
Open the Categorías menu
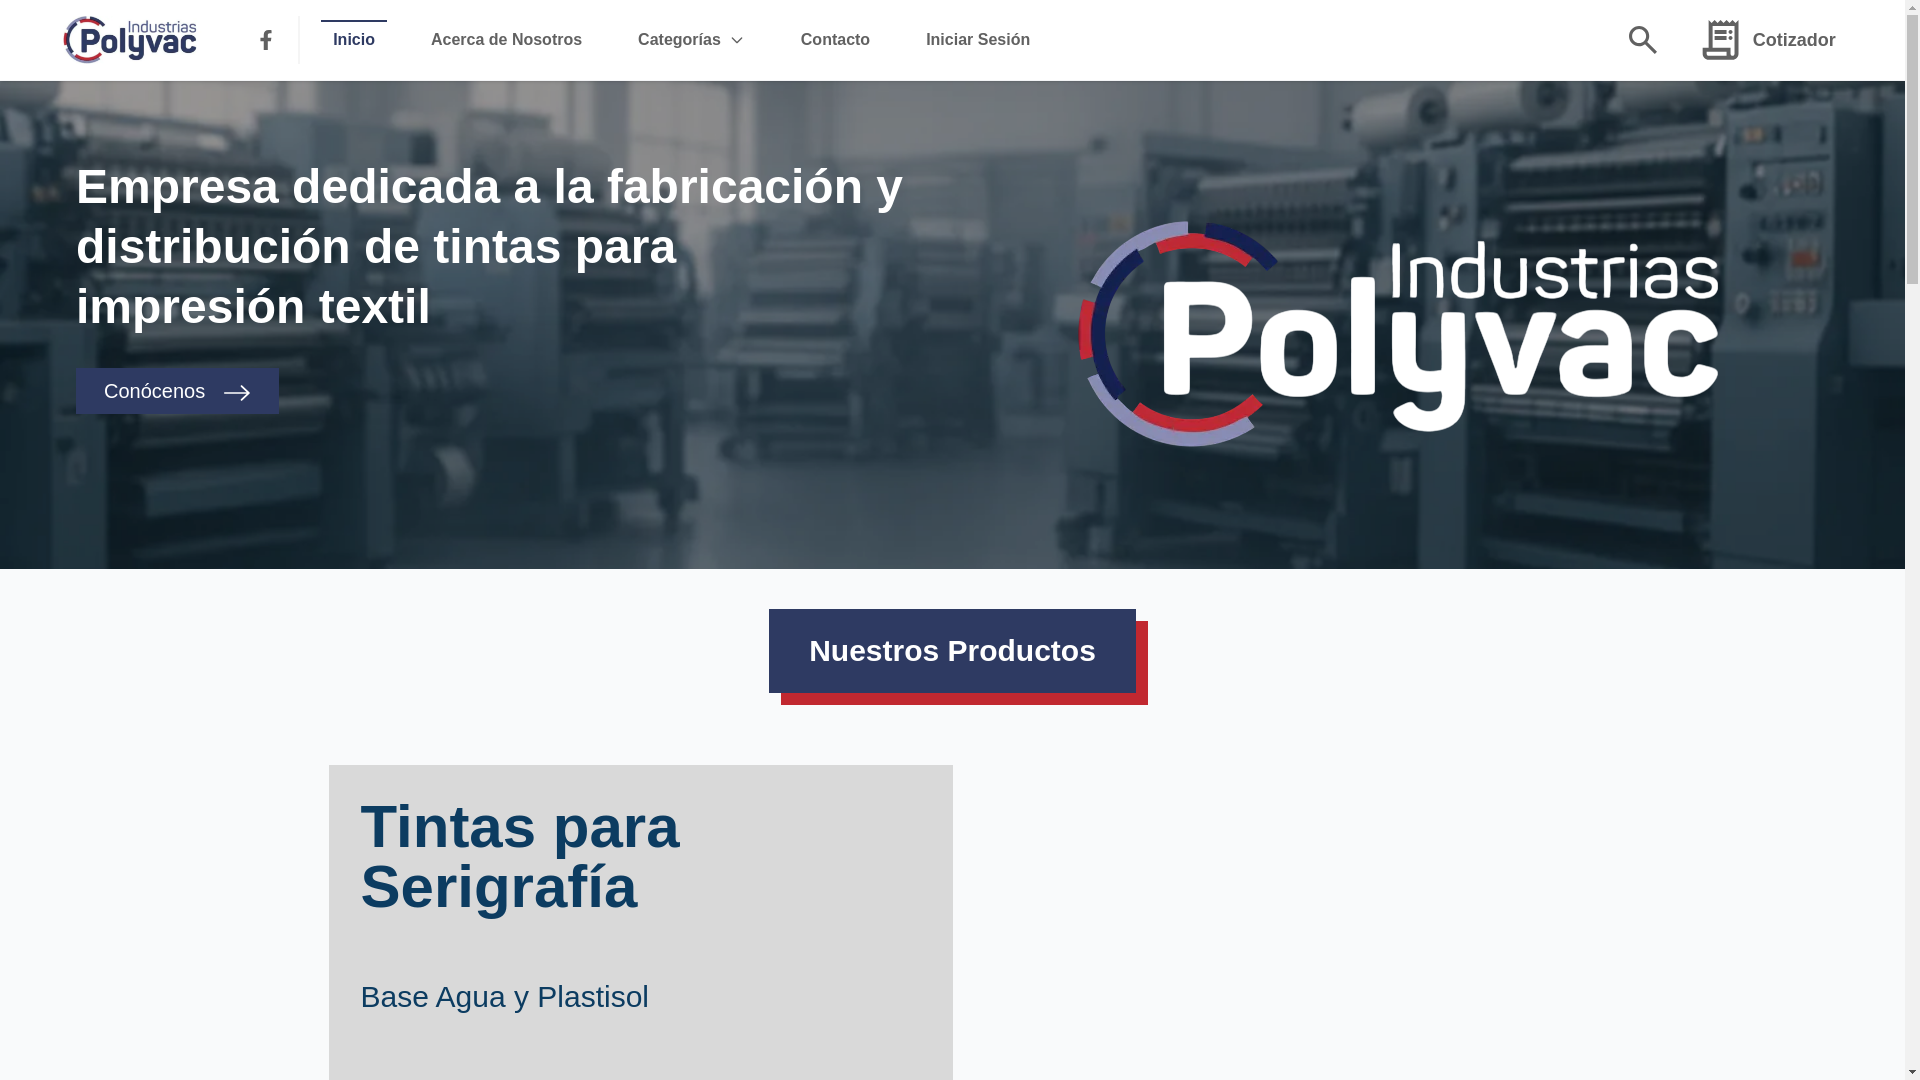(x=679, y=40)
